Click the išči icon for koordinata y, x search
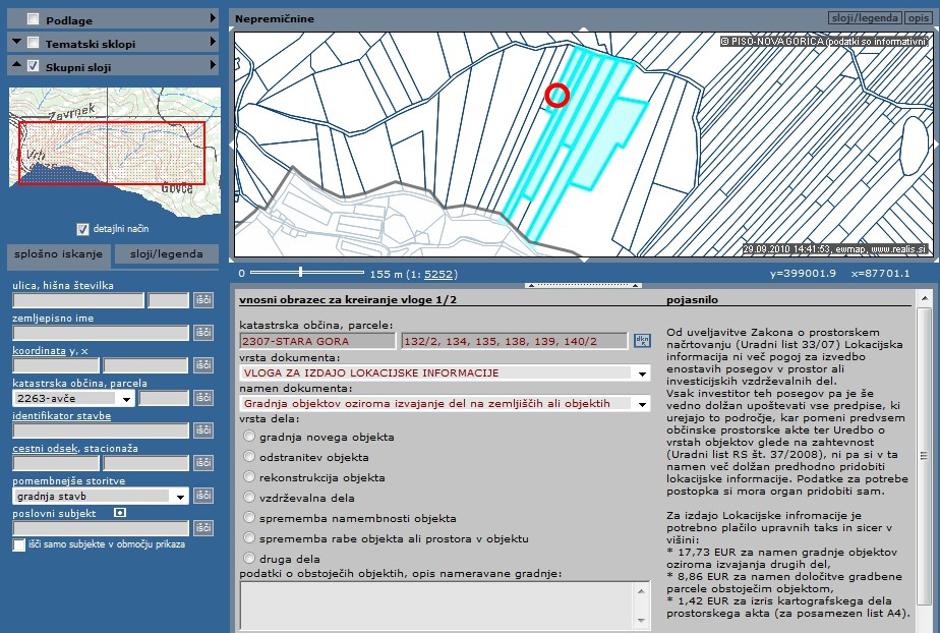940x633 pixels. [205, 365]
